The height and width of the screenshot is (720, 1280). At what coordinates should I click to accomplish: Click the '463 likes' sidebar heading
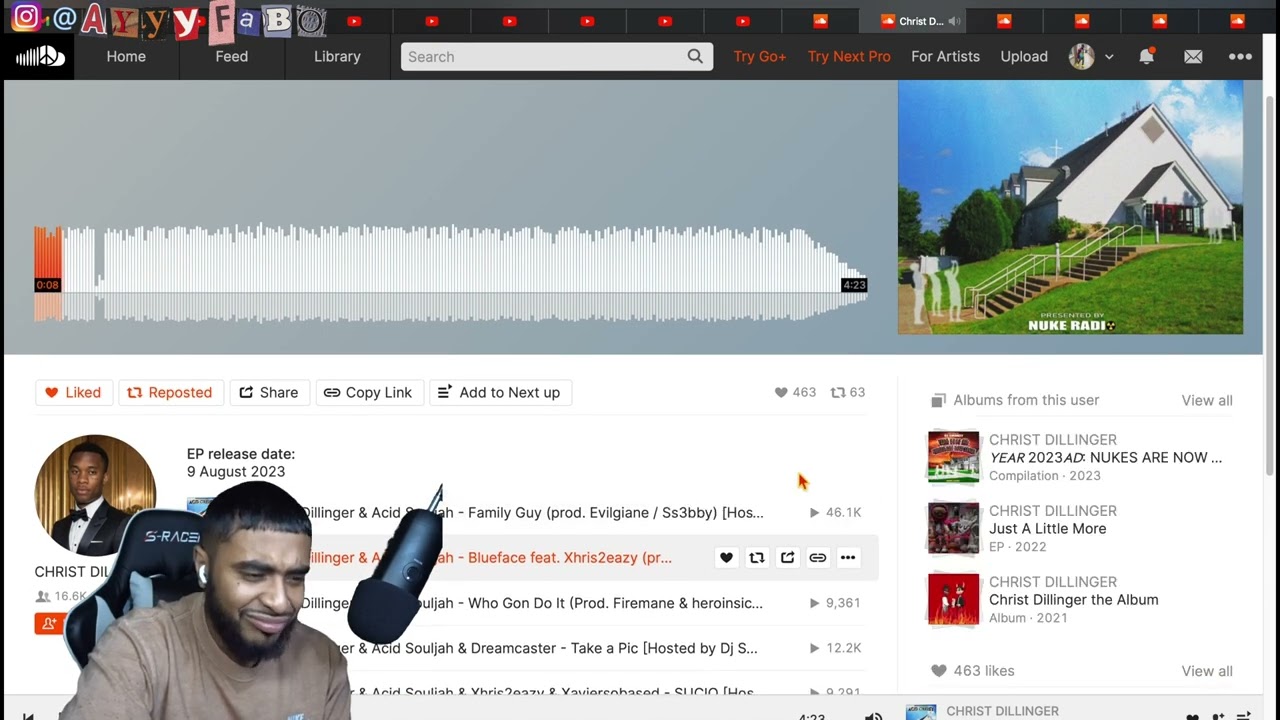tap(984, 671)
